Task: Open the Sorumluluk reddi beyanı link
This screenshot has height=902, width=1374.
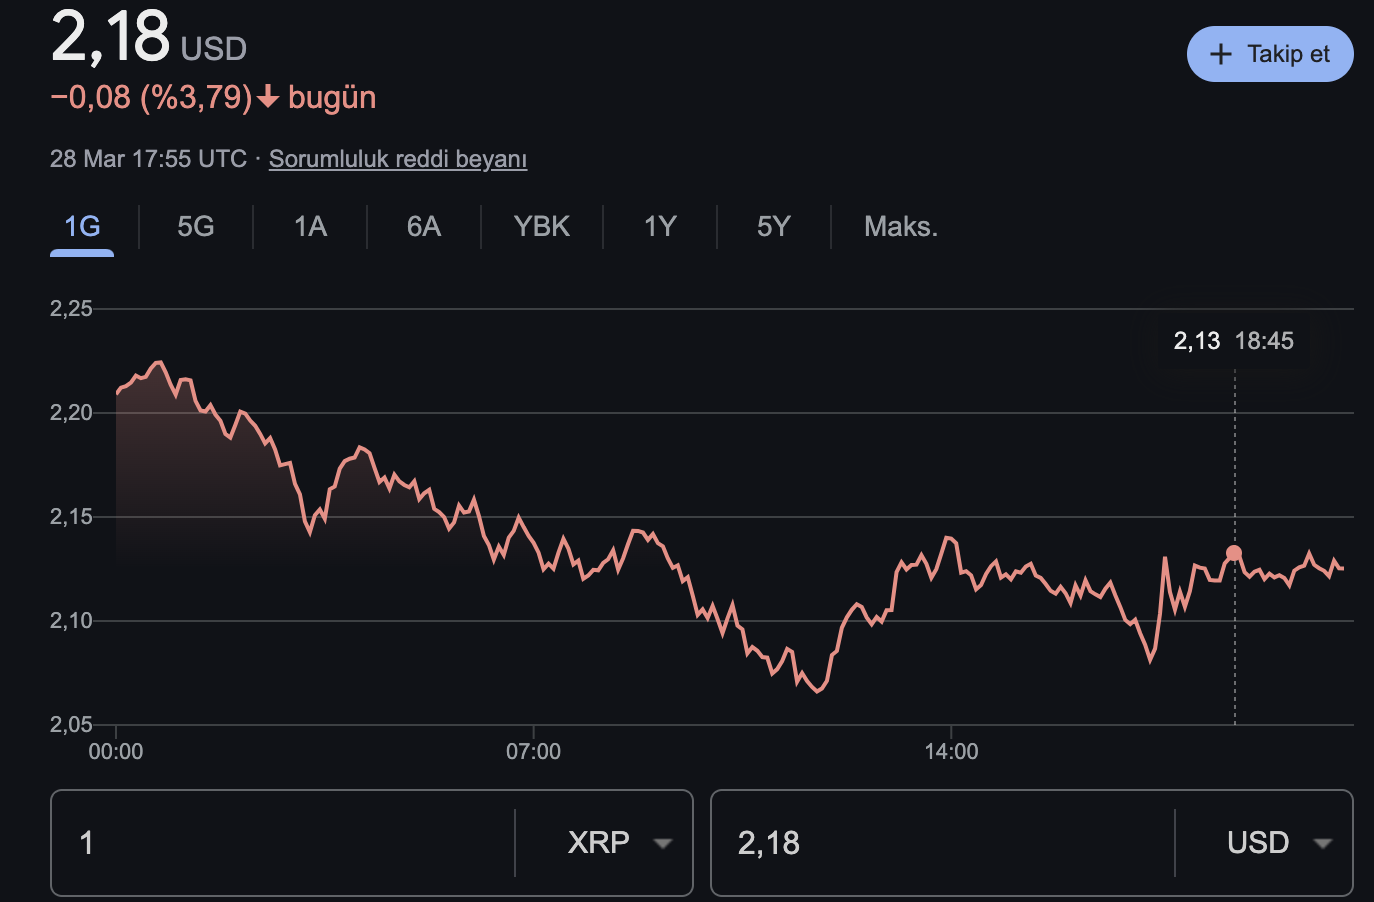Action: 398,159
